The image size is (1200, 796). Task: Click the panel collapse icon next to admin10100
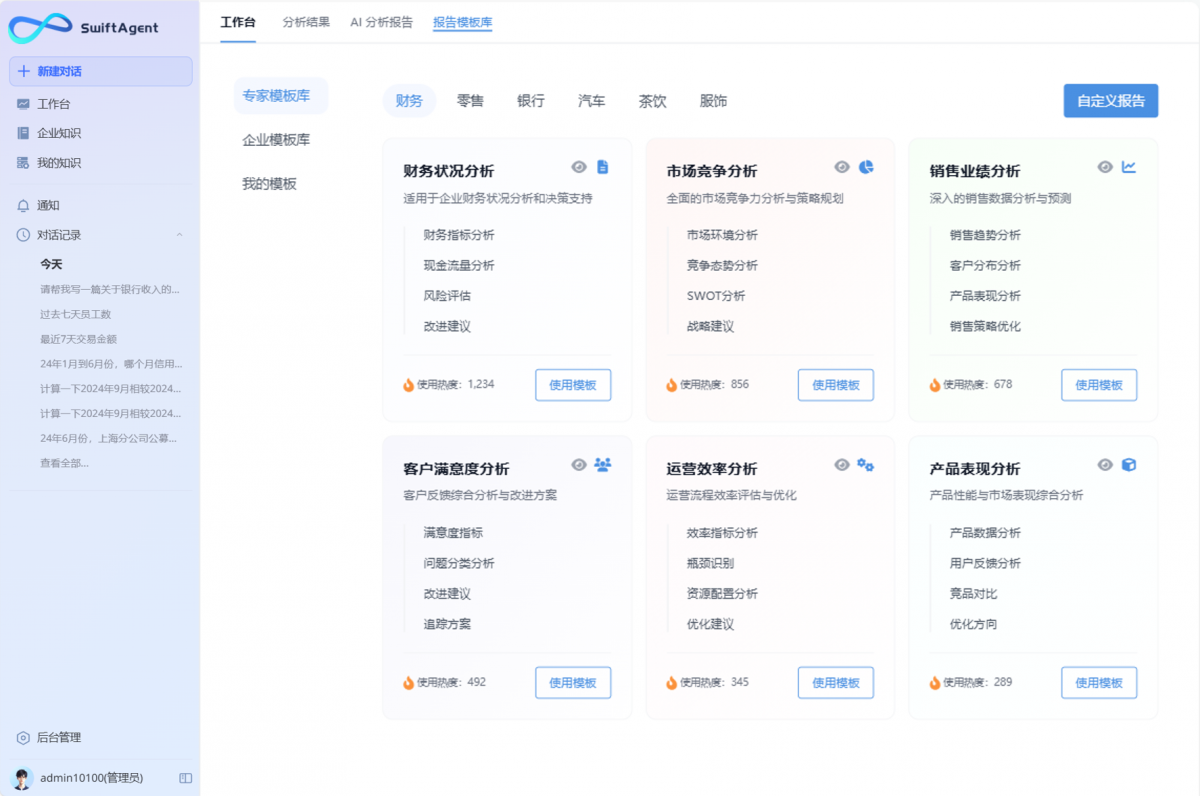[183, 777]
